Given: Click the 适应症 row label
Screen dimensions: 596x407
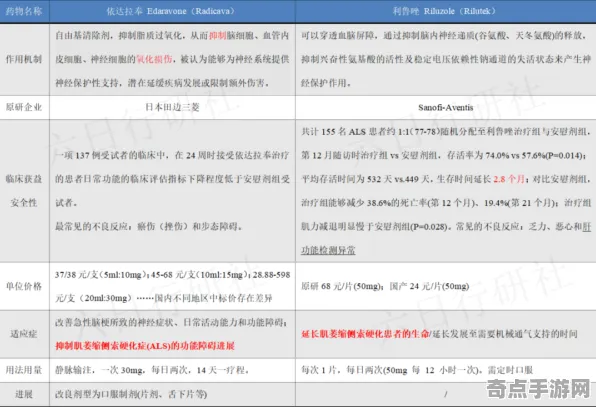Looking at the screenshot, I should [24, 334].
